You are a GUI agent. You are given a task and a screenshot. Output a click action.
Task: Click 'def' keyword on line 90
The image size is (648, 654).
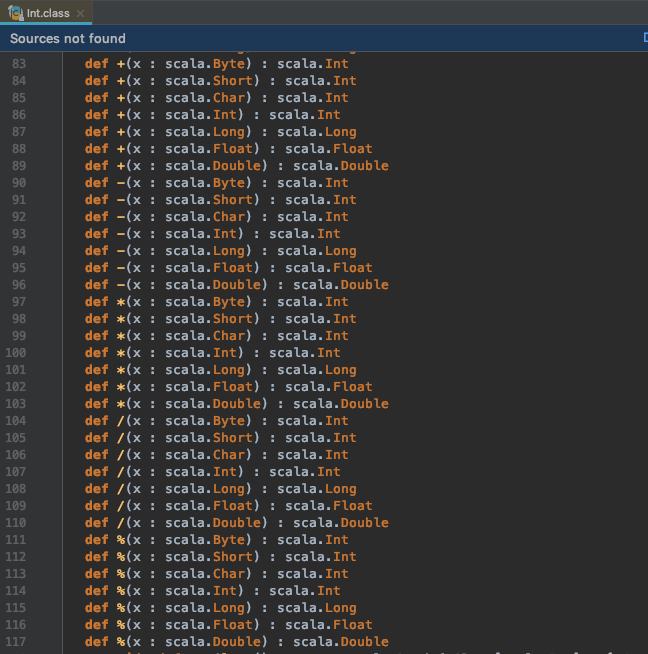point(97,183)
